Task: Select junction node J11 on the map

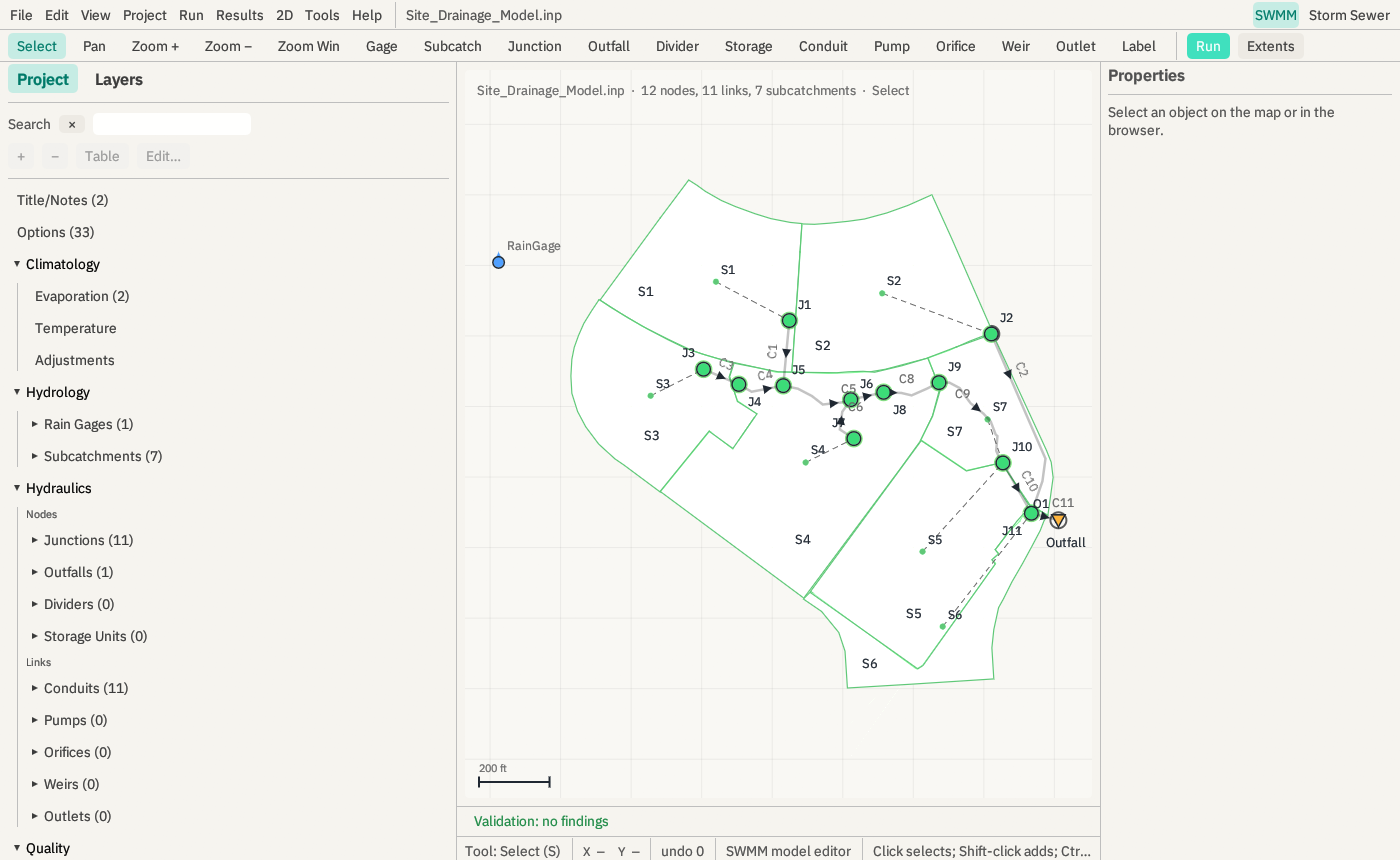Action: [1031, 513]
